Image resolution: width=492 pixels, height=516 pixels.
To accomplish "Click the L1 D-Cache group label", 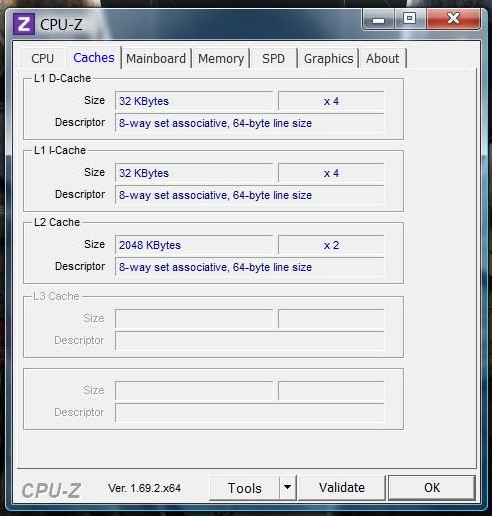I will 62,78.
